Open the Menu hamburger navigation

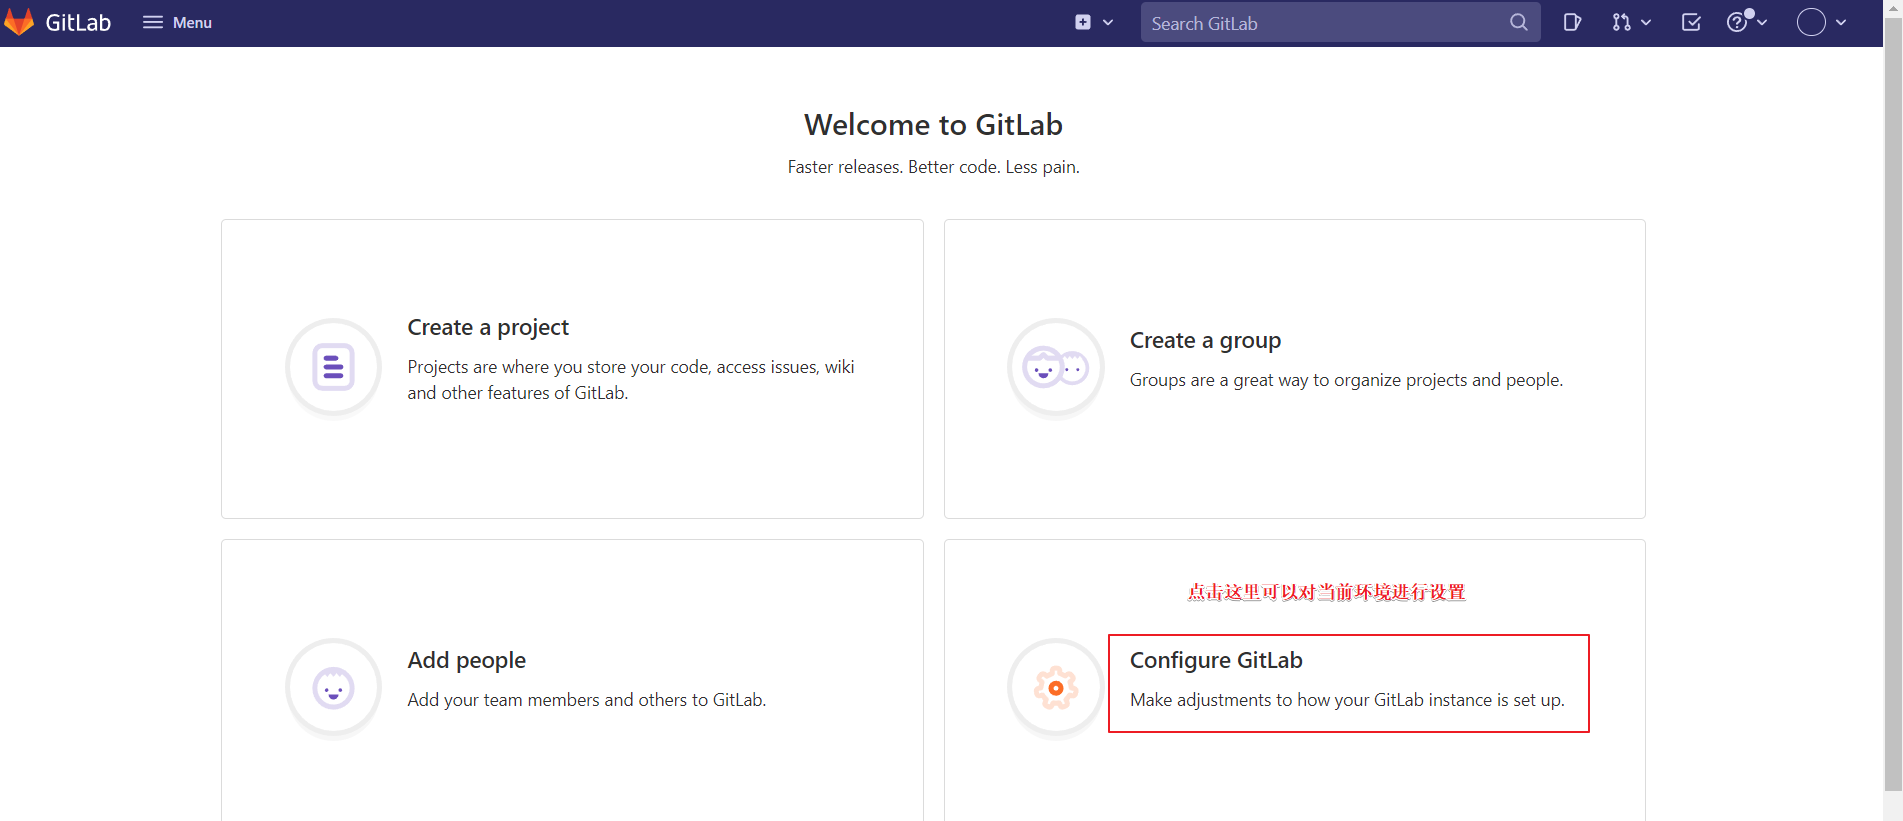(x=177, y=22)
